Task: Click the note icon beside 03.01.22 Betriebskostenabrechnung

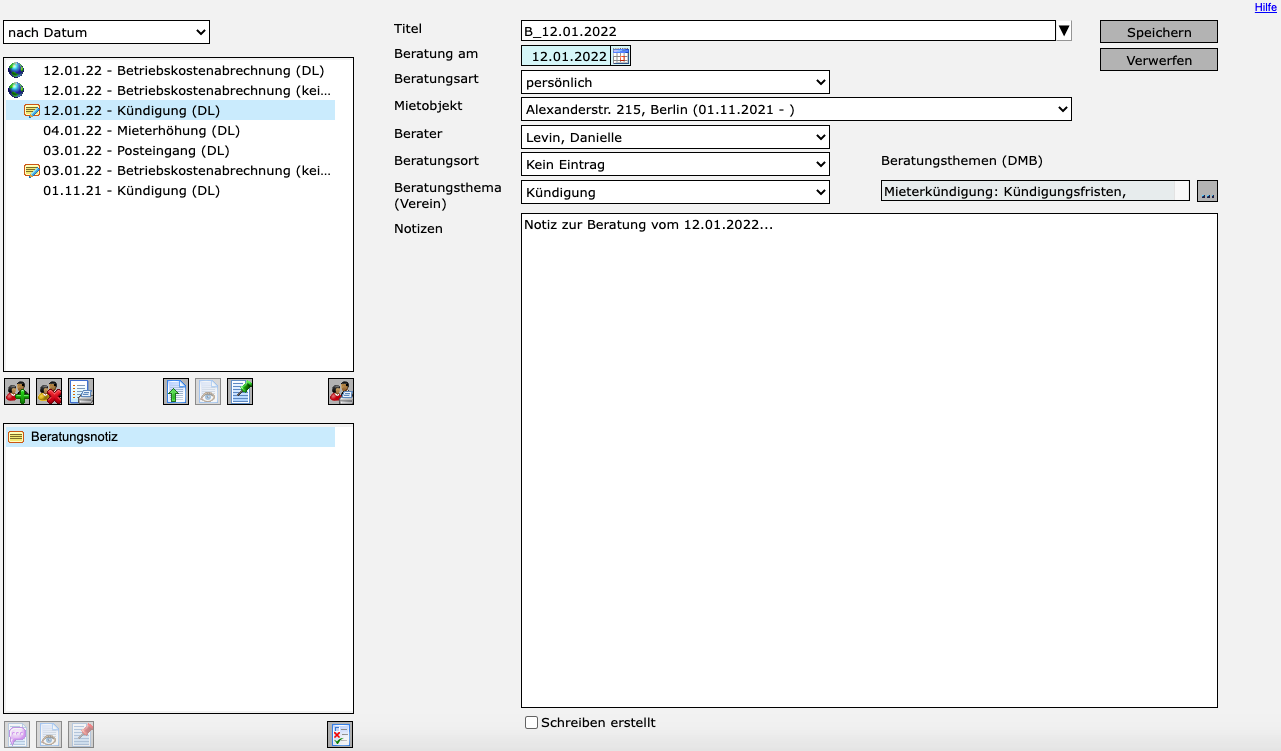Action: pyautogui.click(x=32, y=171)
